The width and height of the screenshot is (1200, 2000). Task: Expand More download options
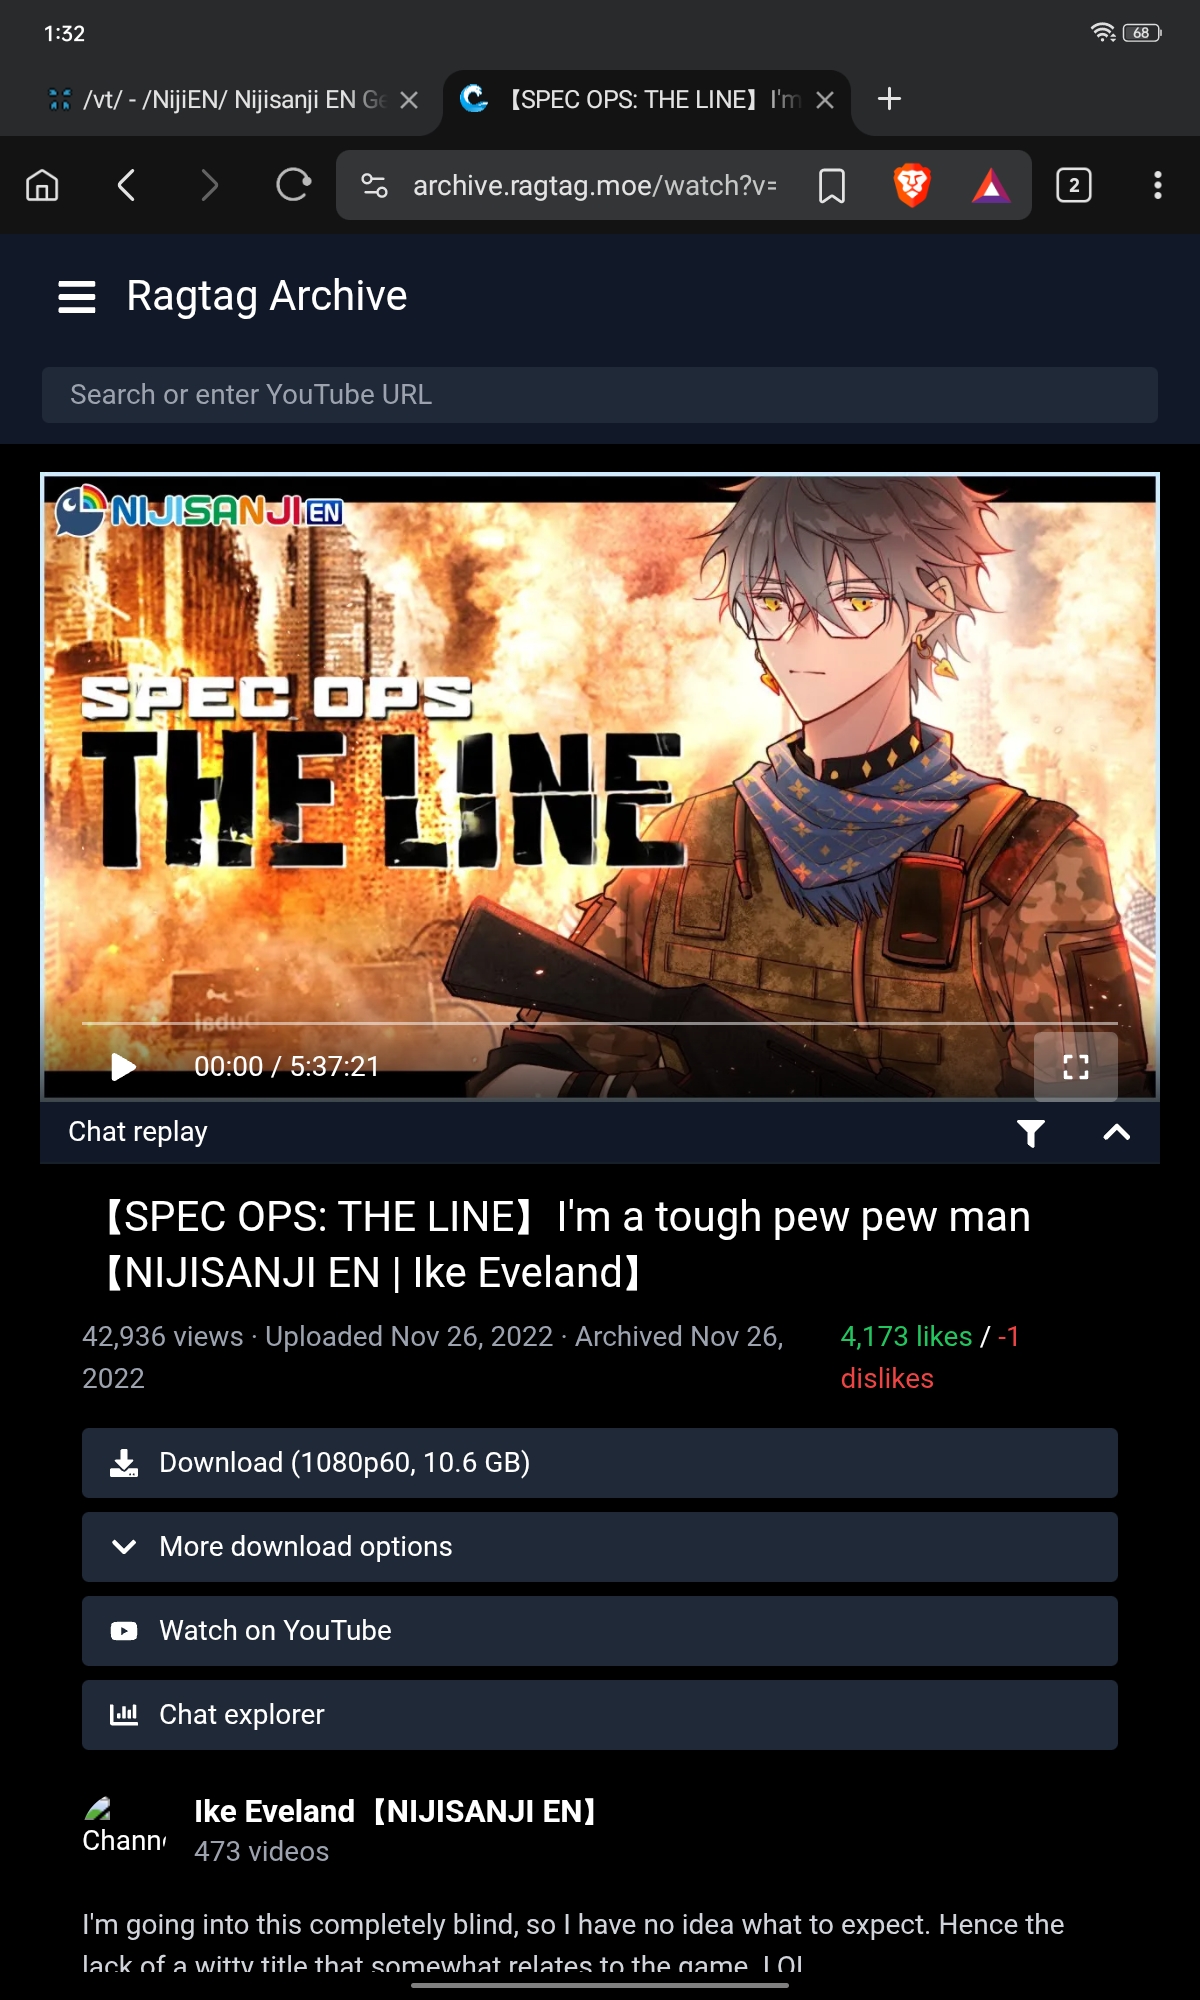tap(600, 1547)
